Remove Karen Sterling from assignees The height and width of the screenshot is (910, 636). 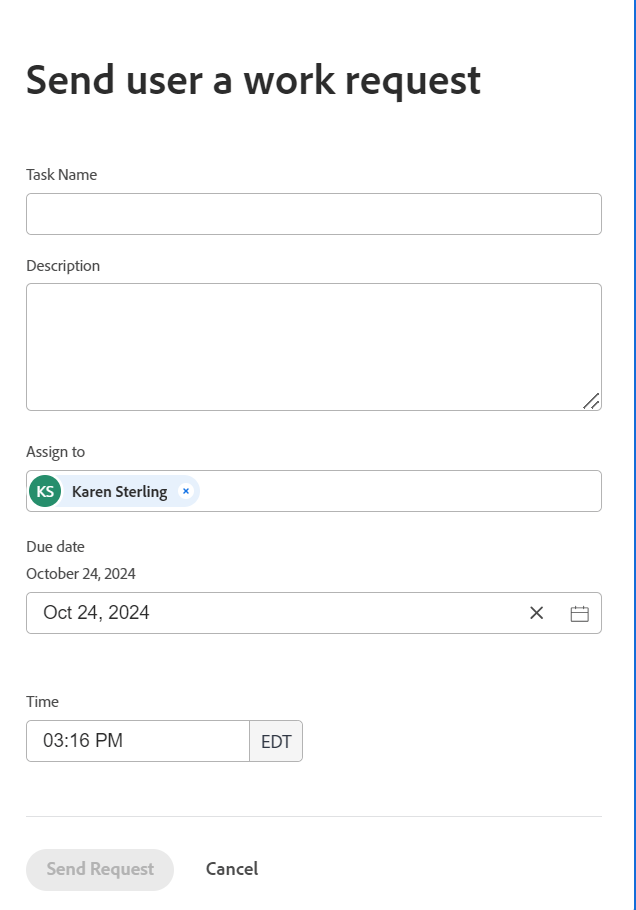point(185,491)
